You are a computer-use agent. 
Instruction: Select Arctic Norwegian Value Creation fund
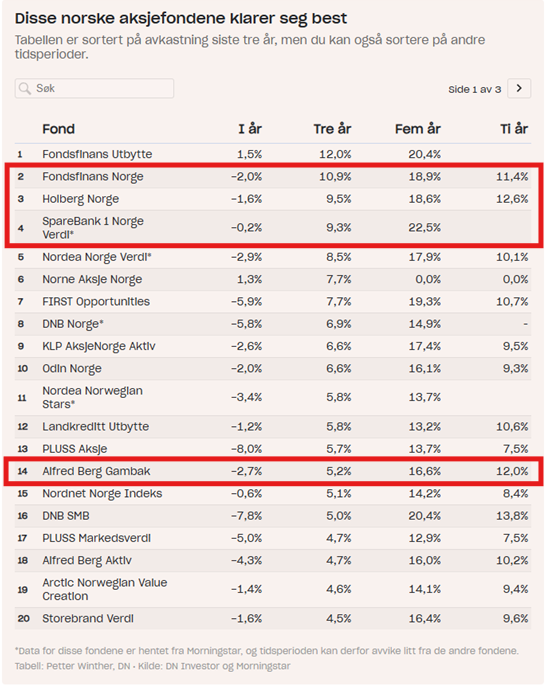tap(104, 589)
